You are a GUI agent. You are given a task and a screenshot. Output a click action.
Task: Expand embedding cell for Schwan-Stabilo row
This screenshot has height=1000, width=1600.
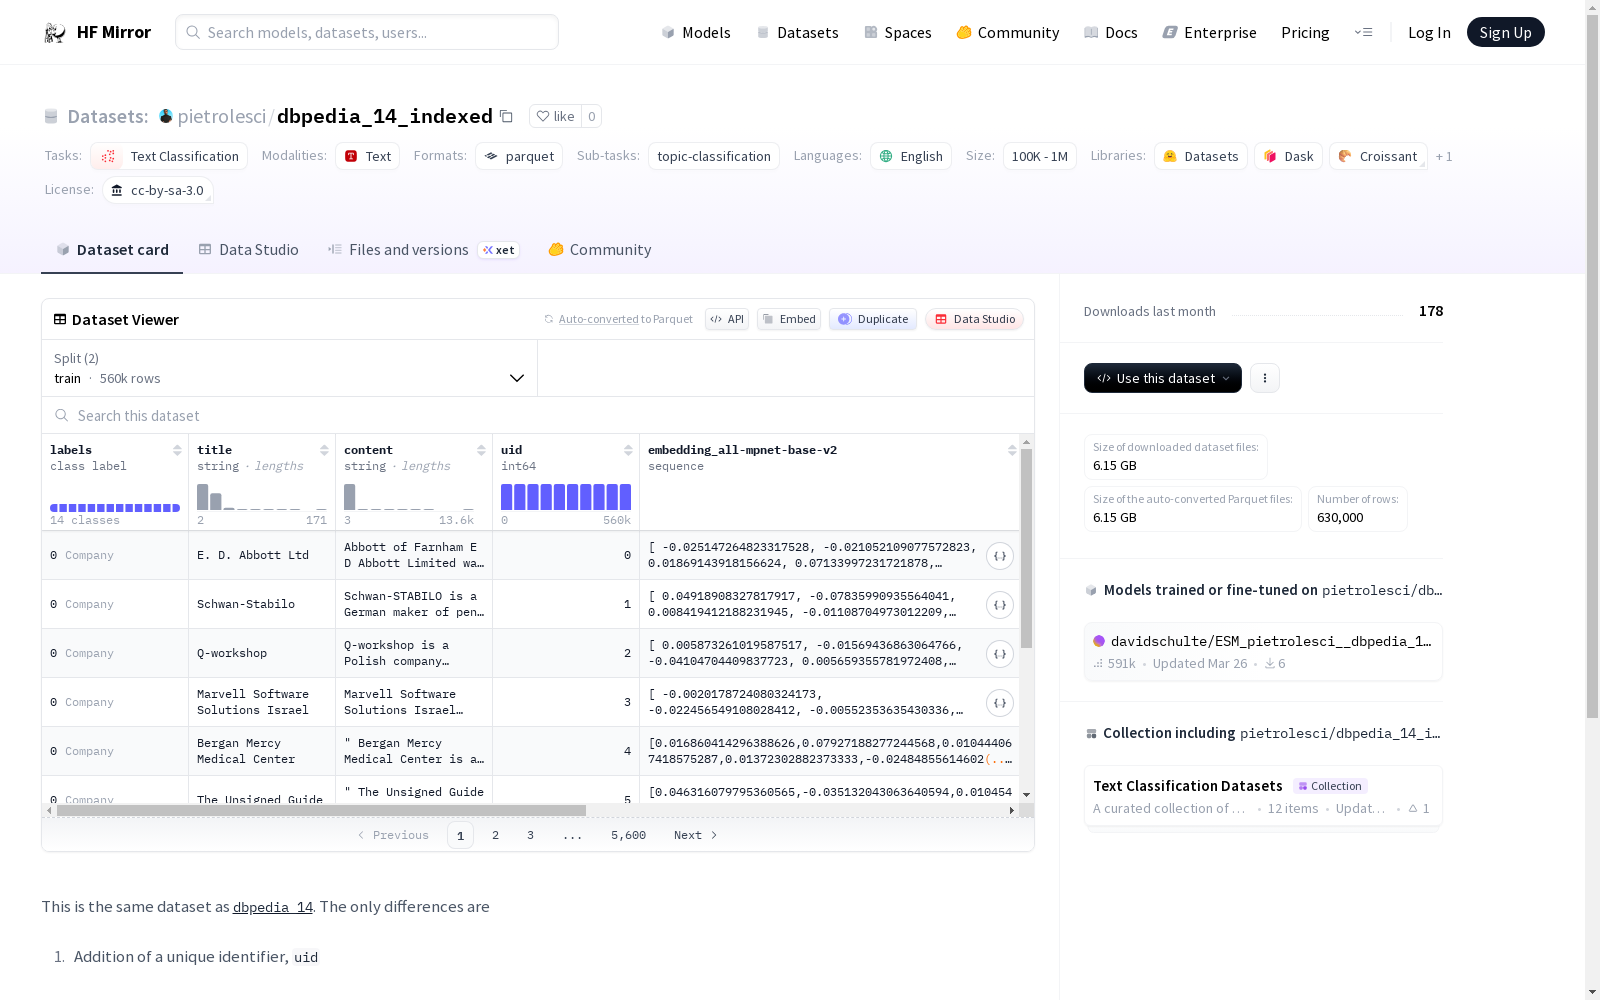[1000, 605]
